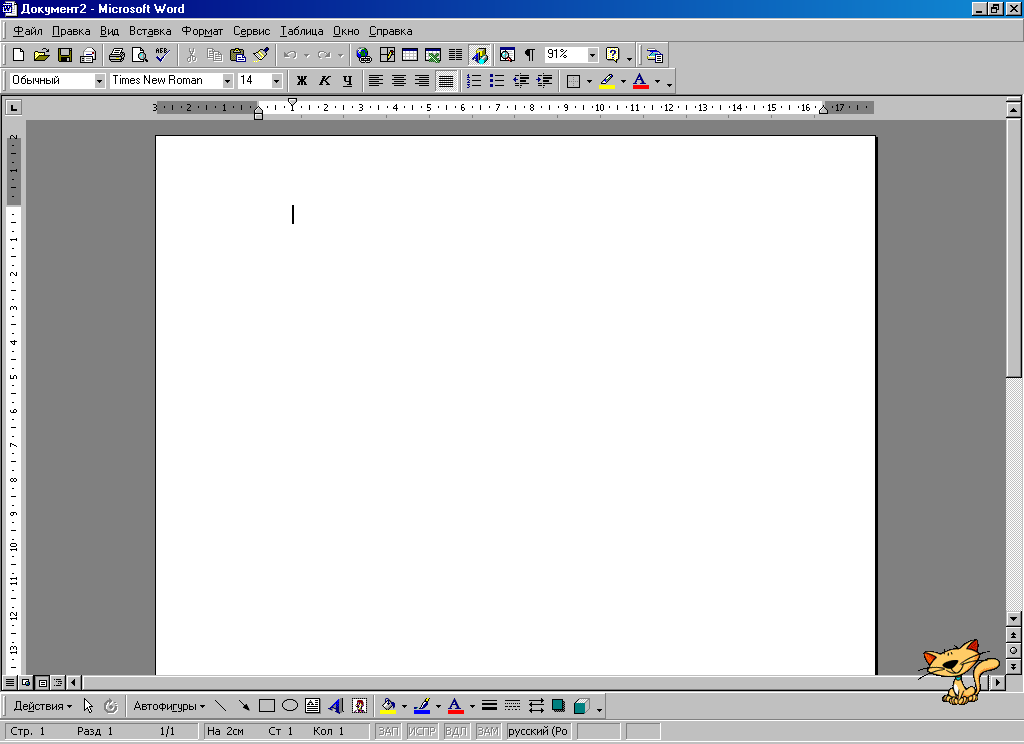Increase the indent
This screenshot has width=1024, height=744.
[x=544, y=81]
